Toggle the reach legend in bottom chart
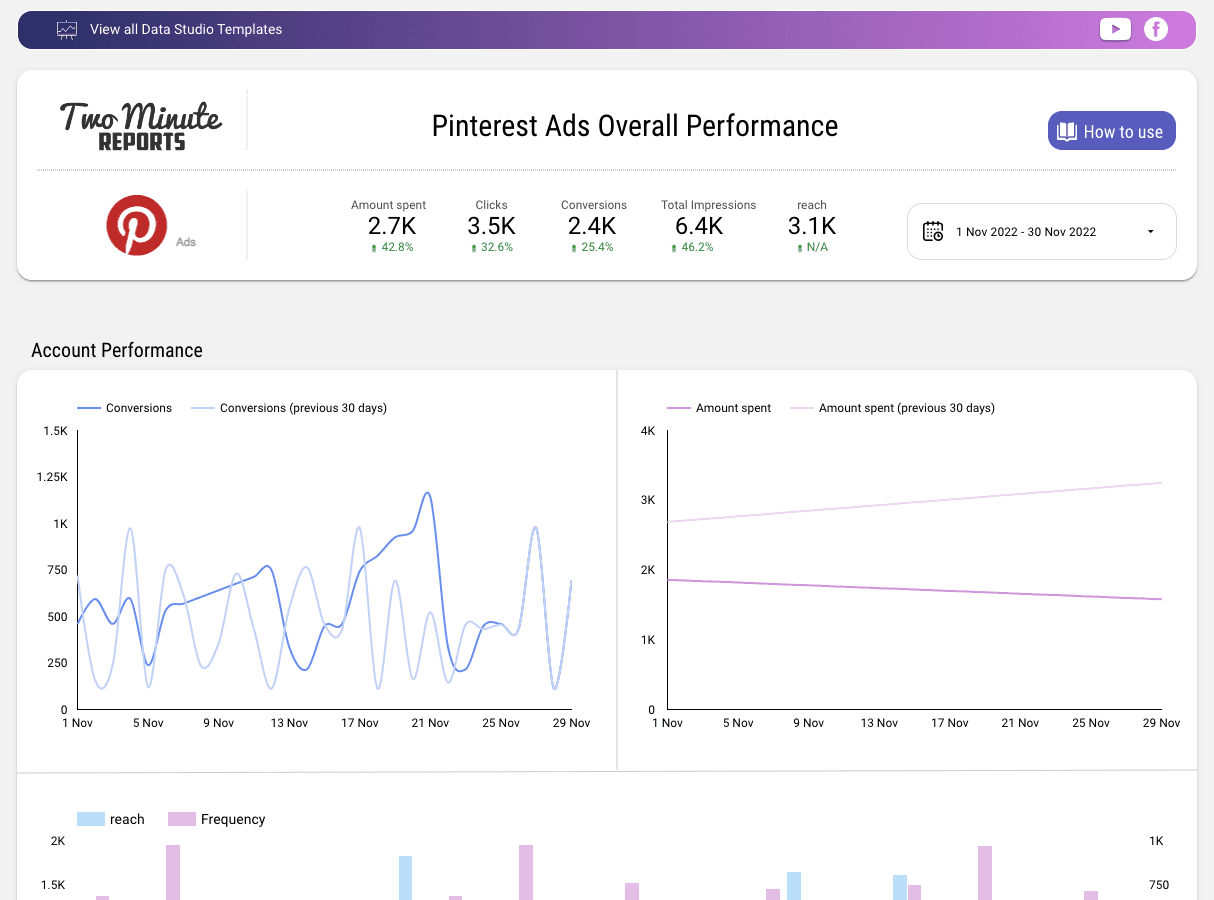The width and height of the screenshot is (1214, 900). click(x=111, y=819)
